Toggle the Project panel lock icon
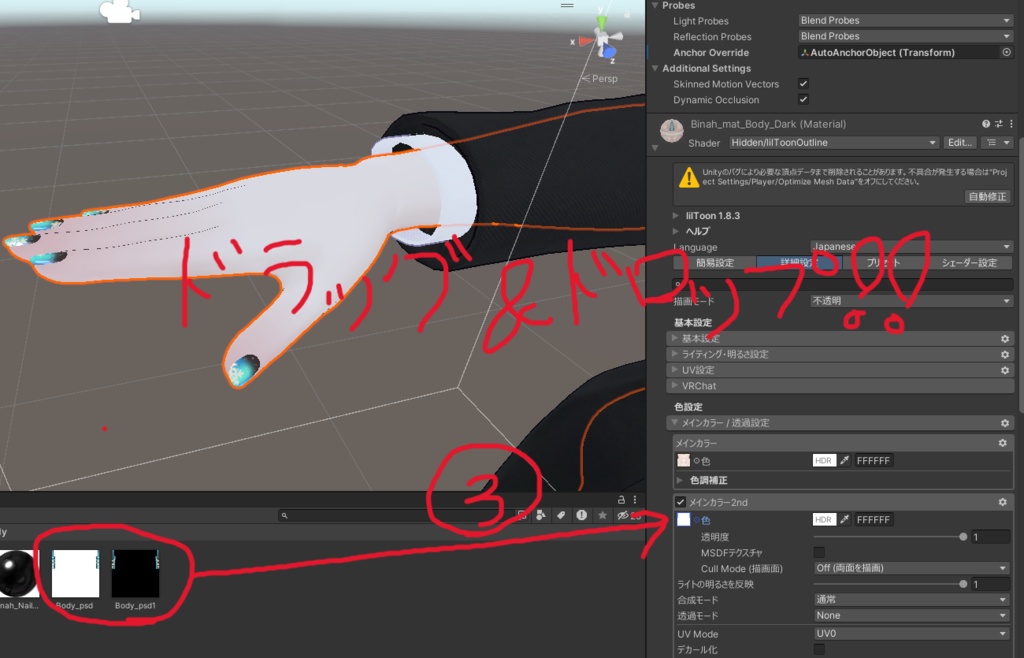Screen dimensions: 1024x658 [621, 499]
